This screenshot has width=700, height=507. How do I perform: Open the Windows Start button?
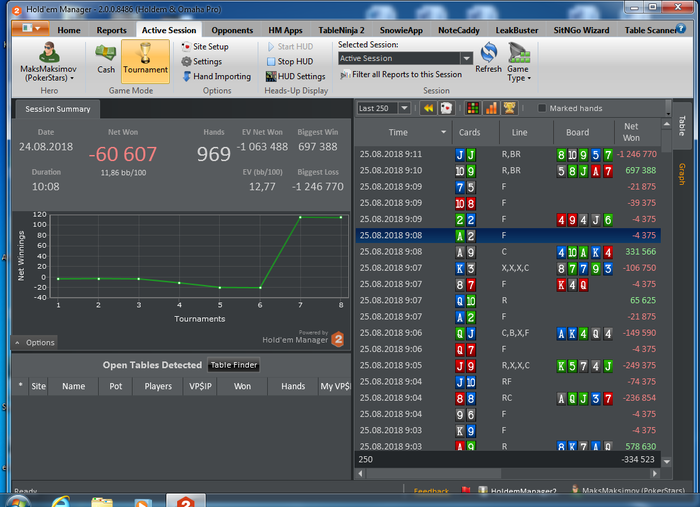coord(18,503)
